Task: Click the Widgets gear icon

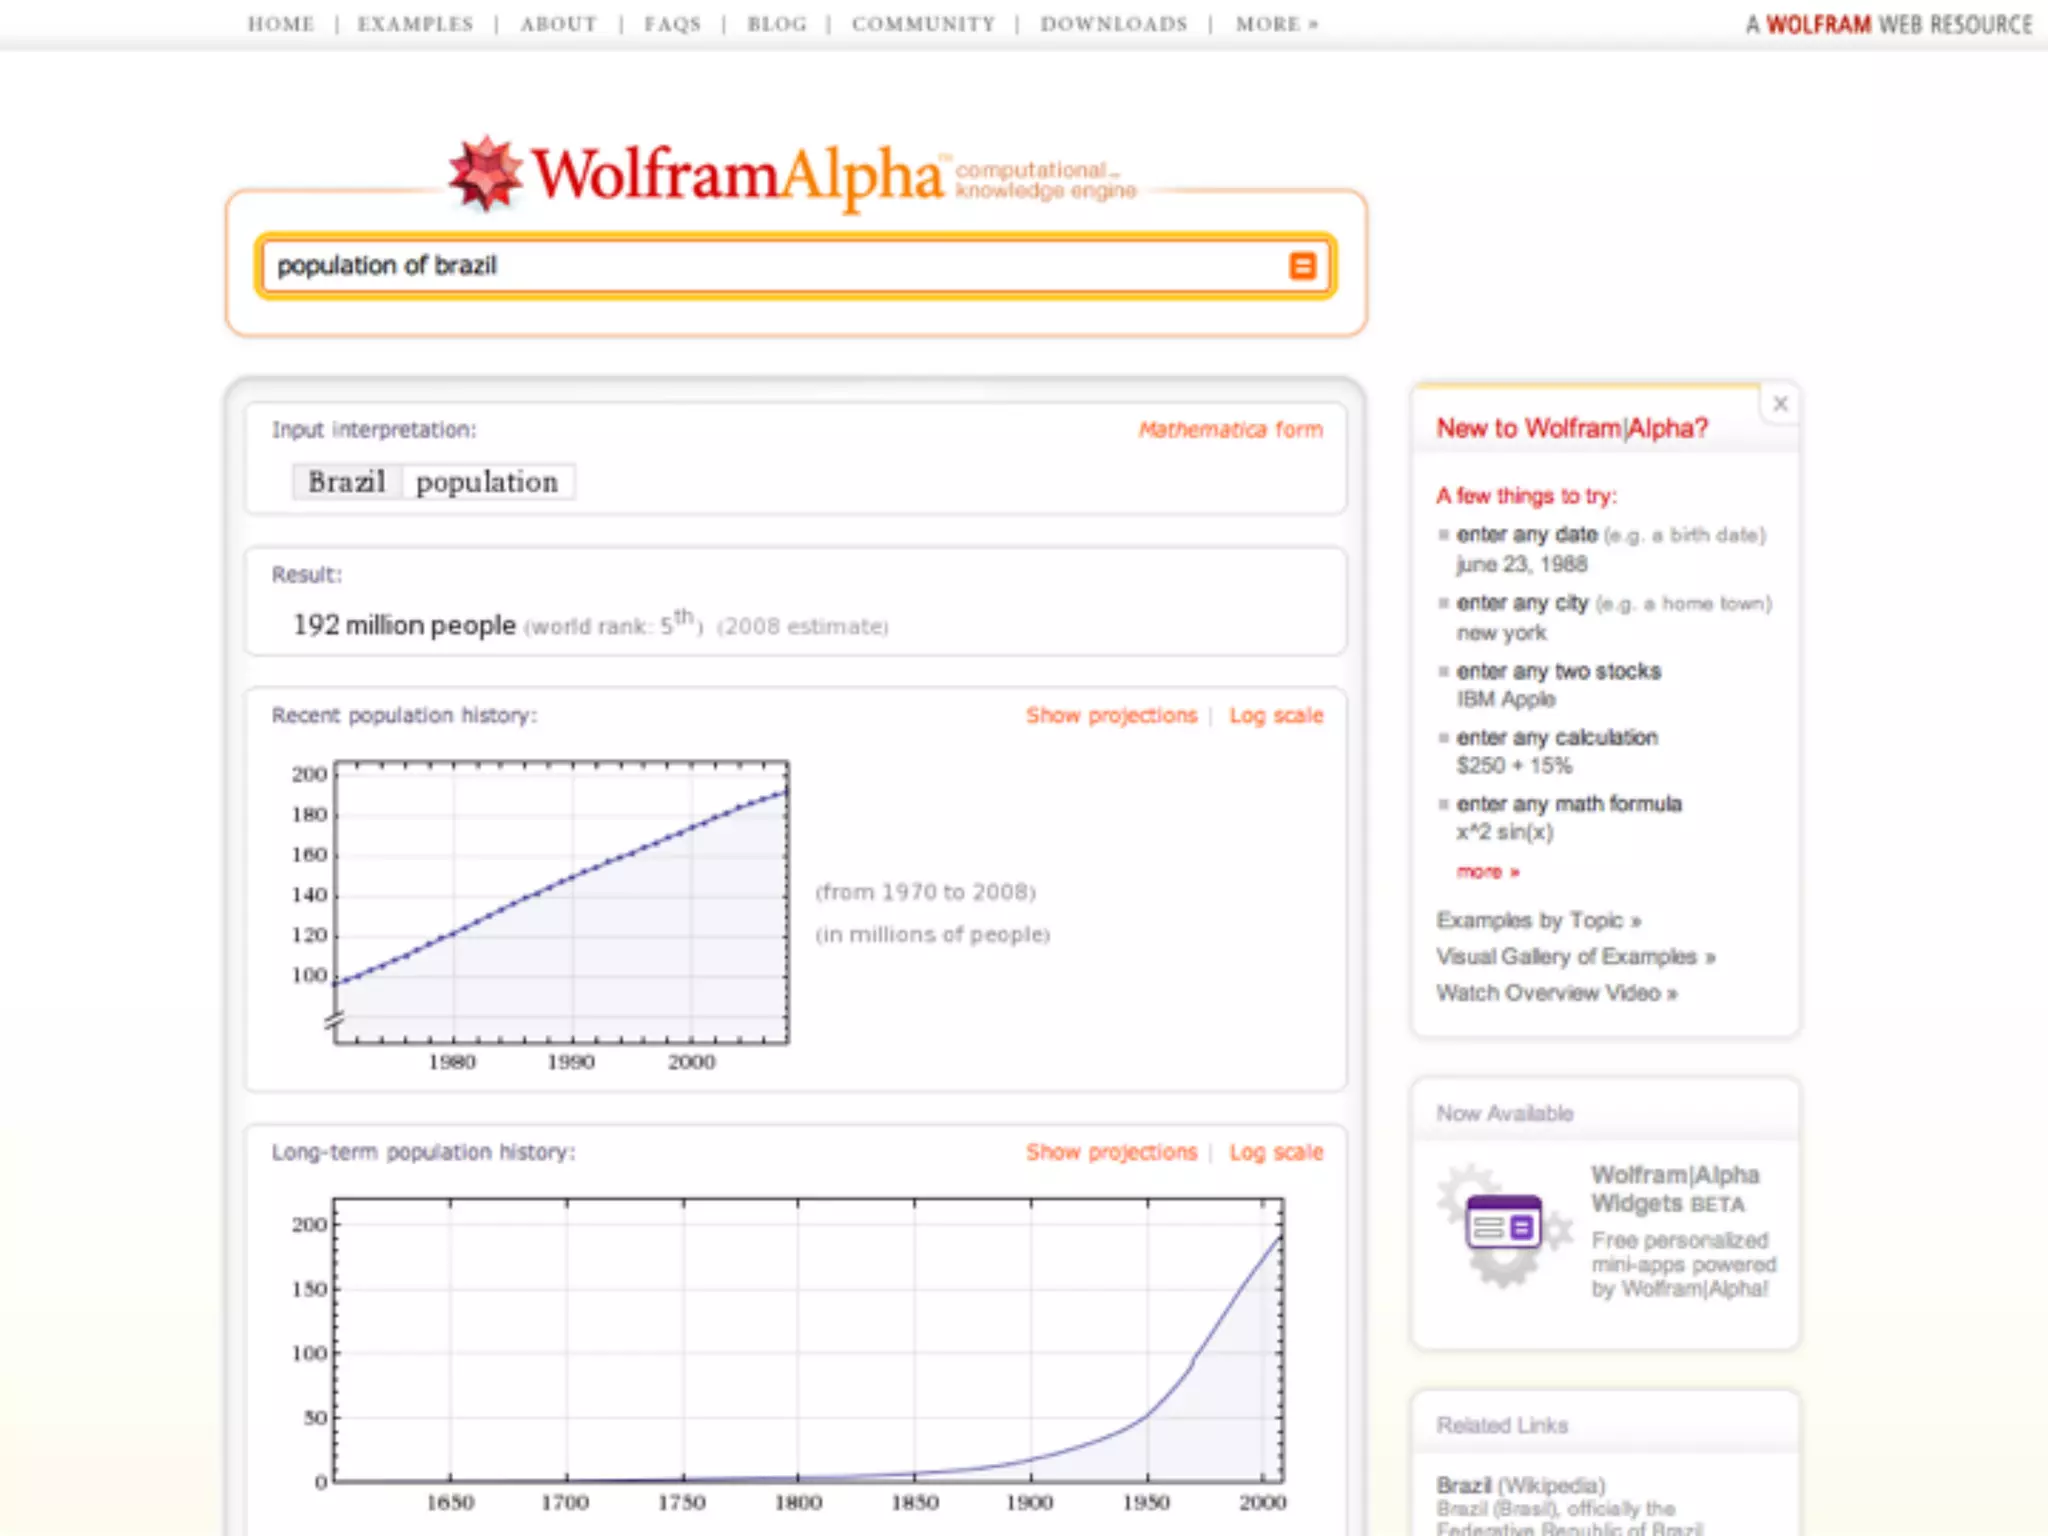Action: (x=1502, y=1225)
